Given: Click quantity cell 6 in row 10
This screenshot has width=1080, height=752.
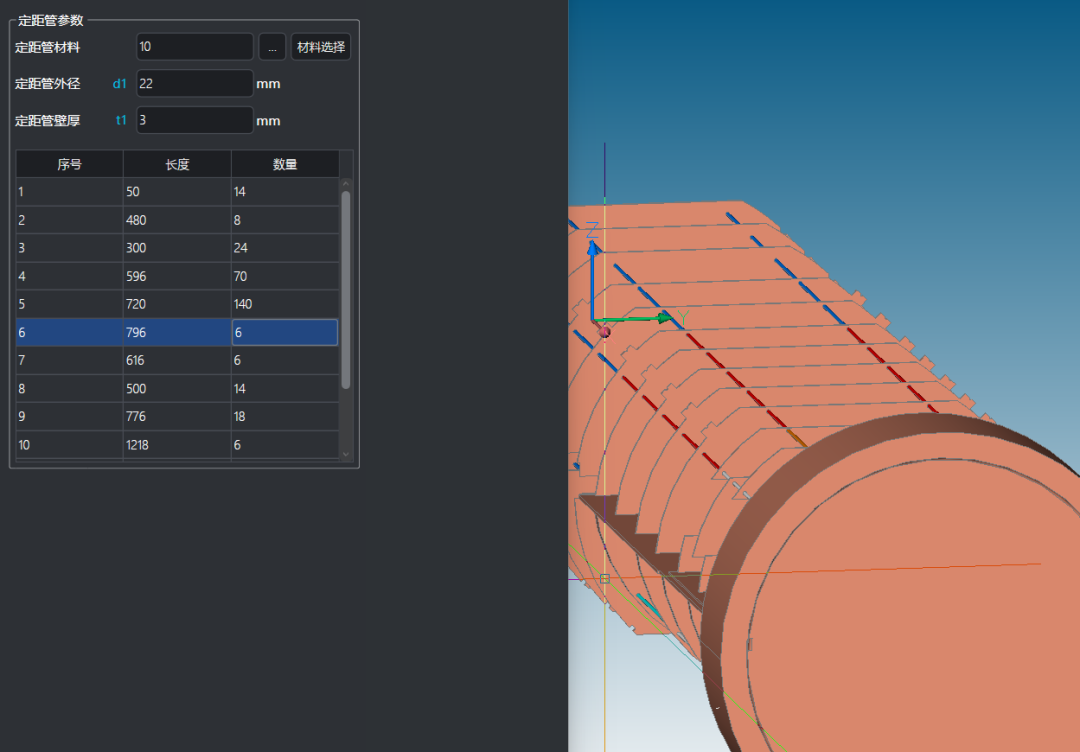Looking at the screenshot, I should 285,444.
